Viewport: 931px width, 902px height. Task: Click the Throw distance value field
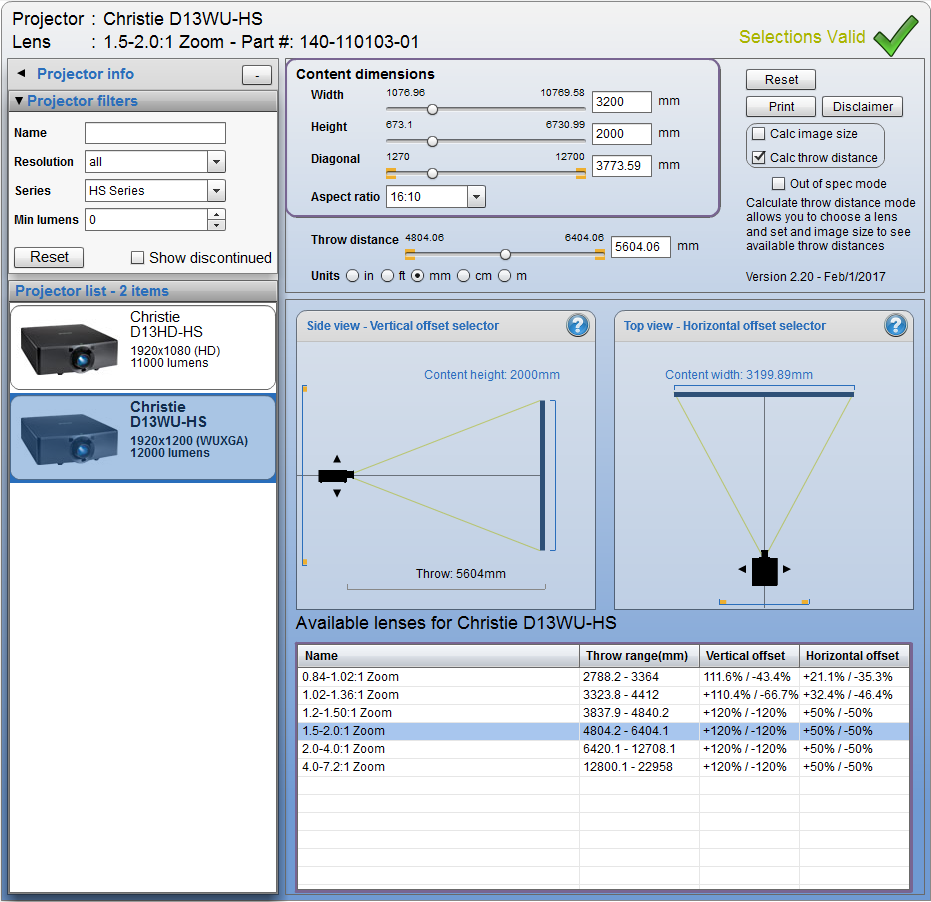[x=641, y=246]
